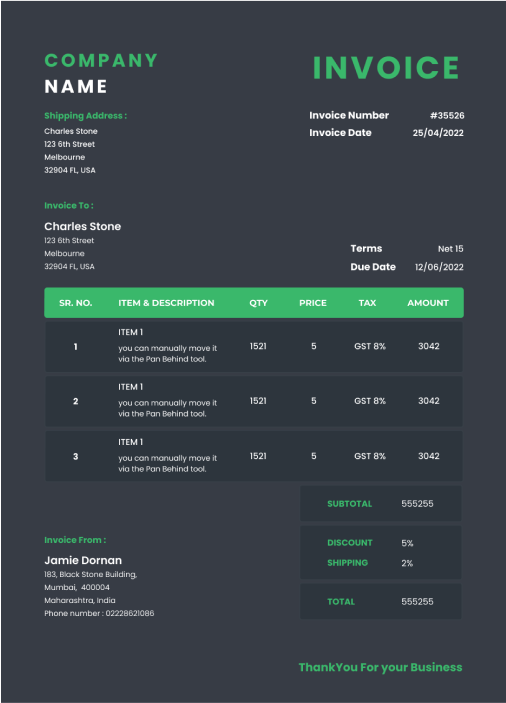This screenshot has width=506, height=703.
Task: Select quantity 1521 in row 3
Action: (258, 456)
